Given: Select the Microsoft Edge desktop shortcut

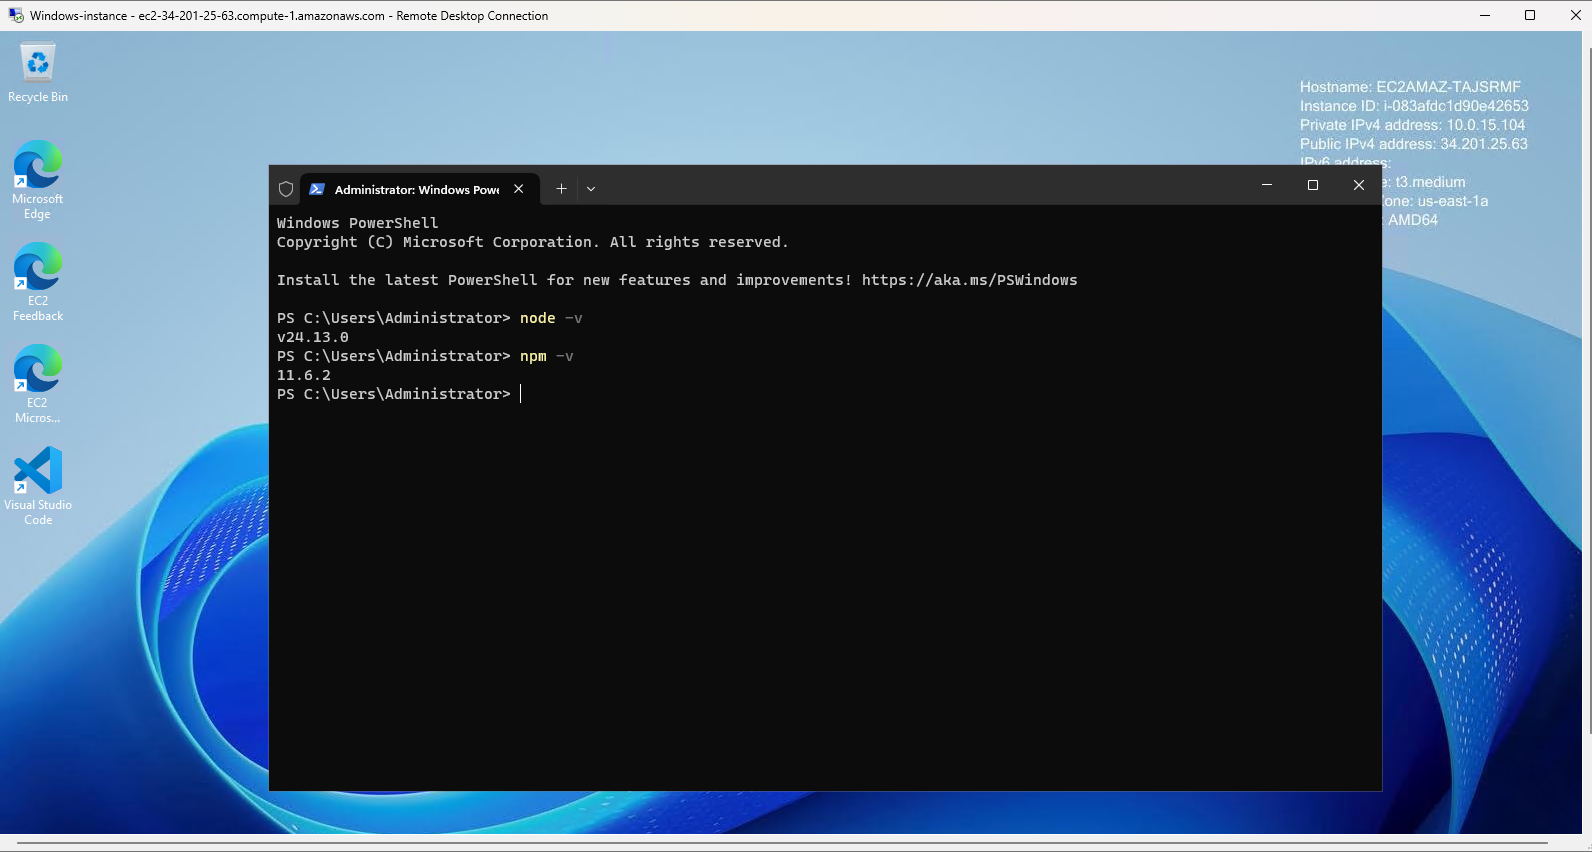Looking at the screenshot, I should (38, 180).
